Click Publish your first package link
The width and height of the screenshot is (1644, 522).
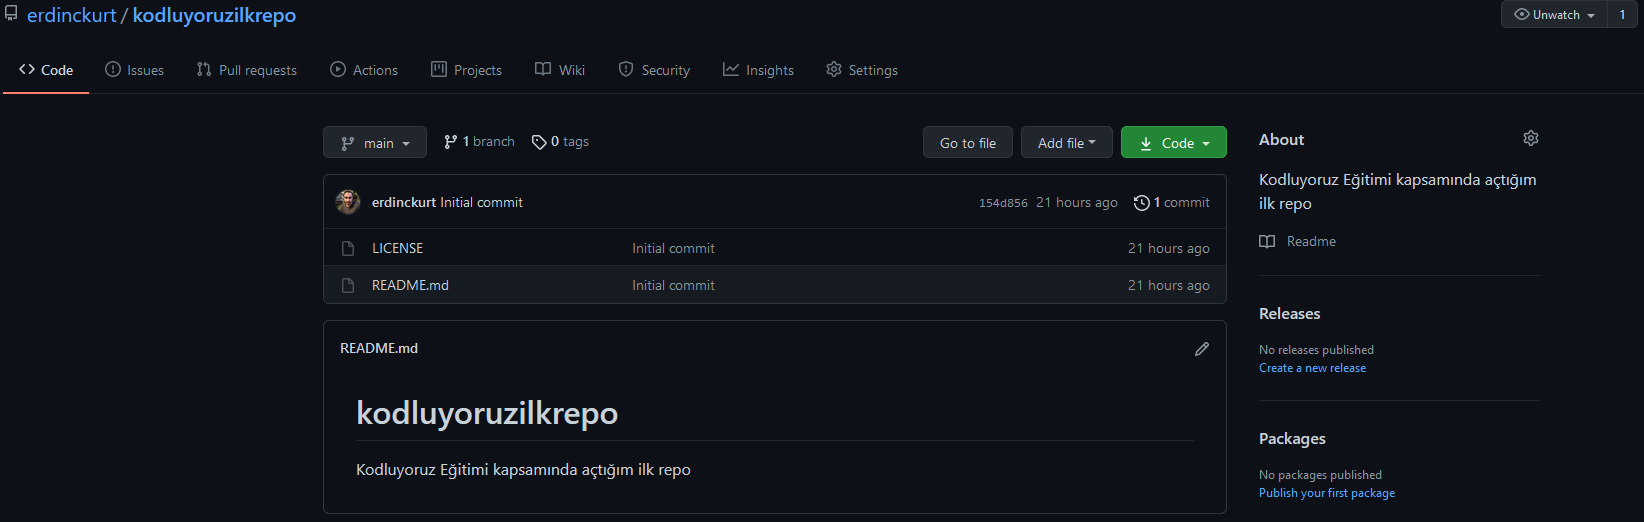(x=1327, y=493)
